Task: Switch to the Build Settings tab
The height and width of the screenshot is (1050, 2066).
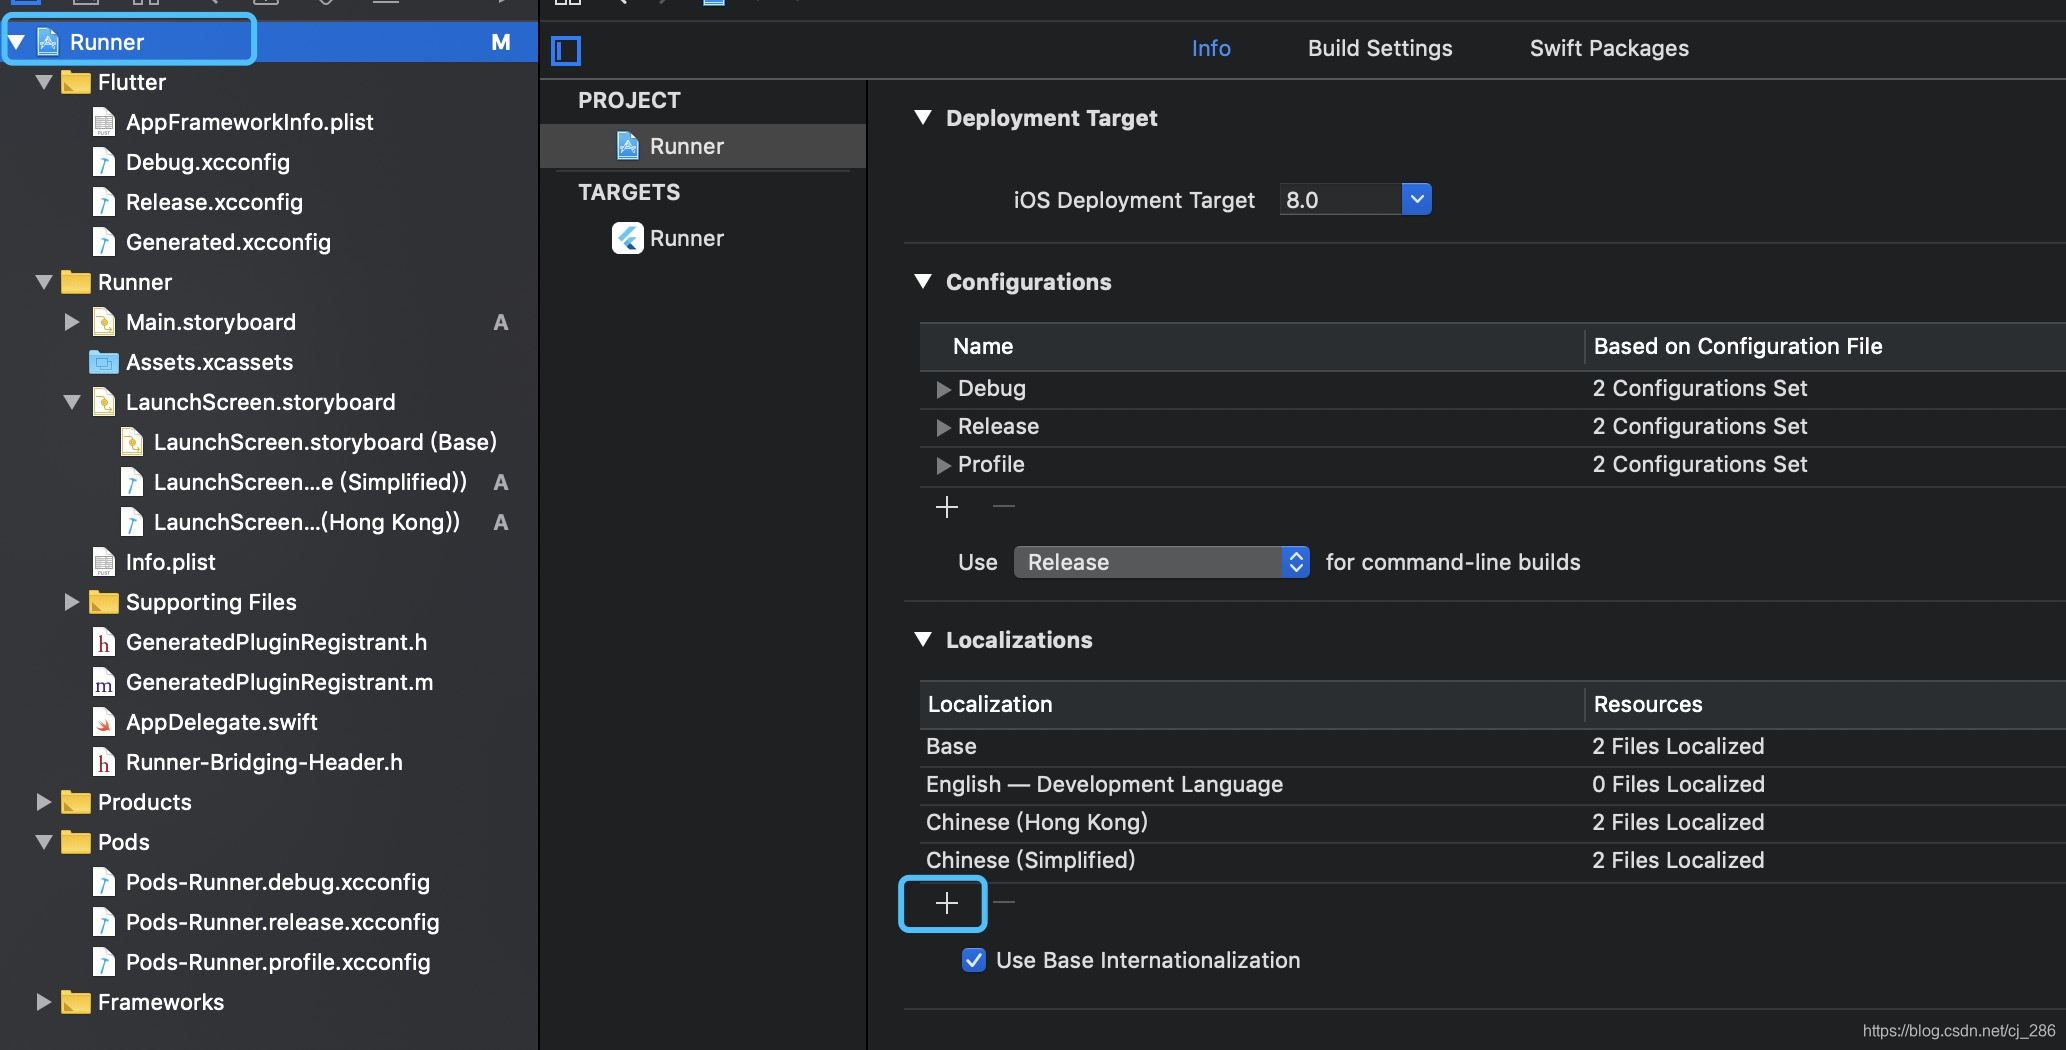Action: coord(1380,48)
